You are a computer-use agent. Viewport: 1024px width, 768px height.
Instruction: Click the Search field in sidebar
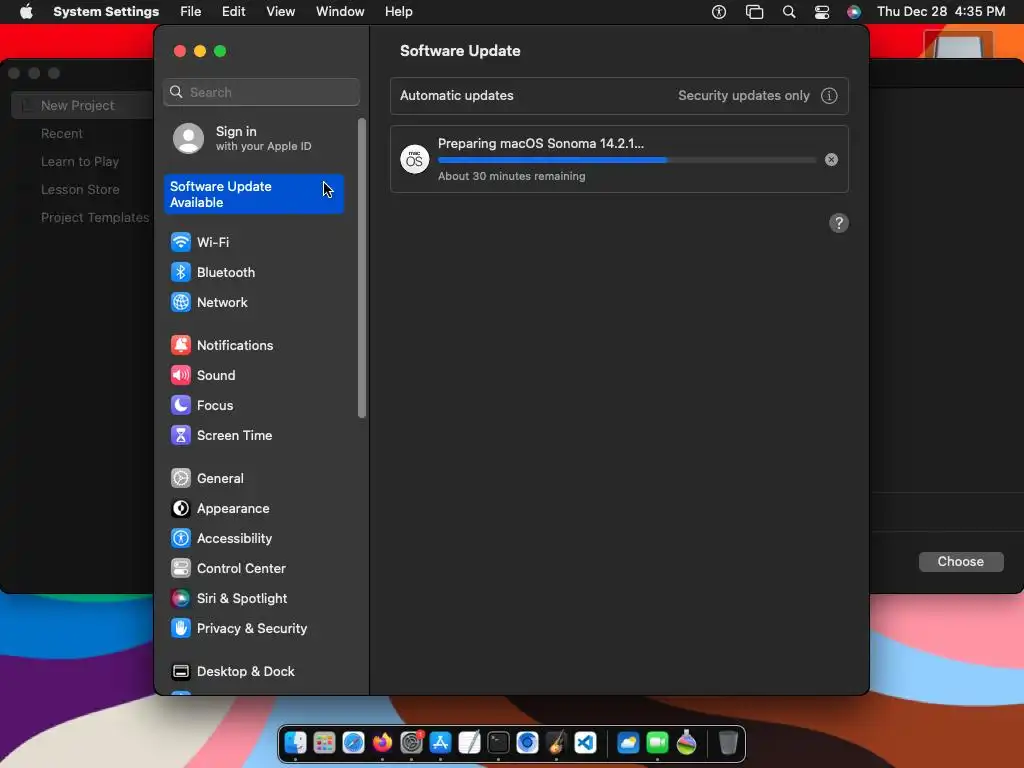[x=261, y=92]
